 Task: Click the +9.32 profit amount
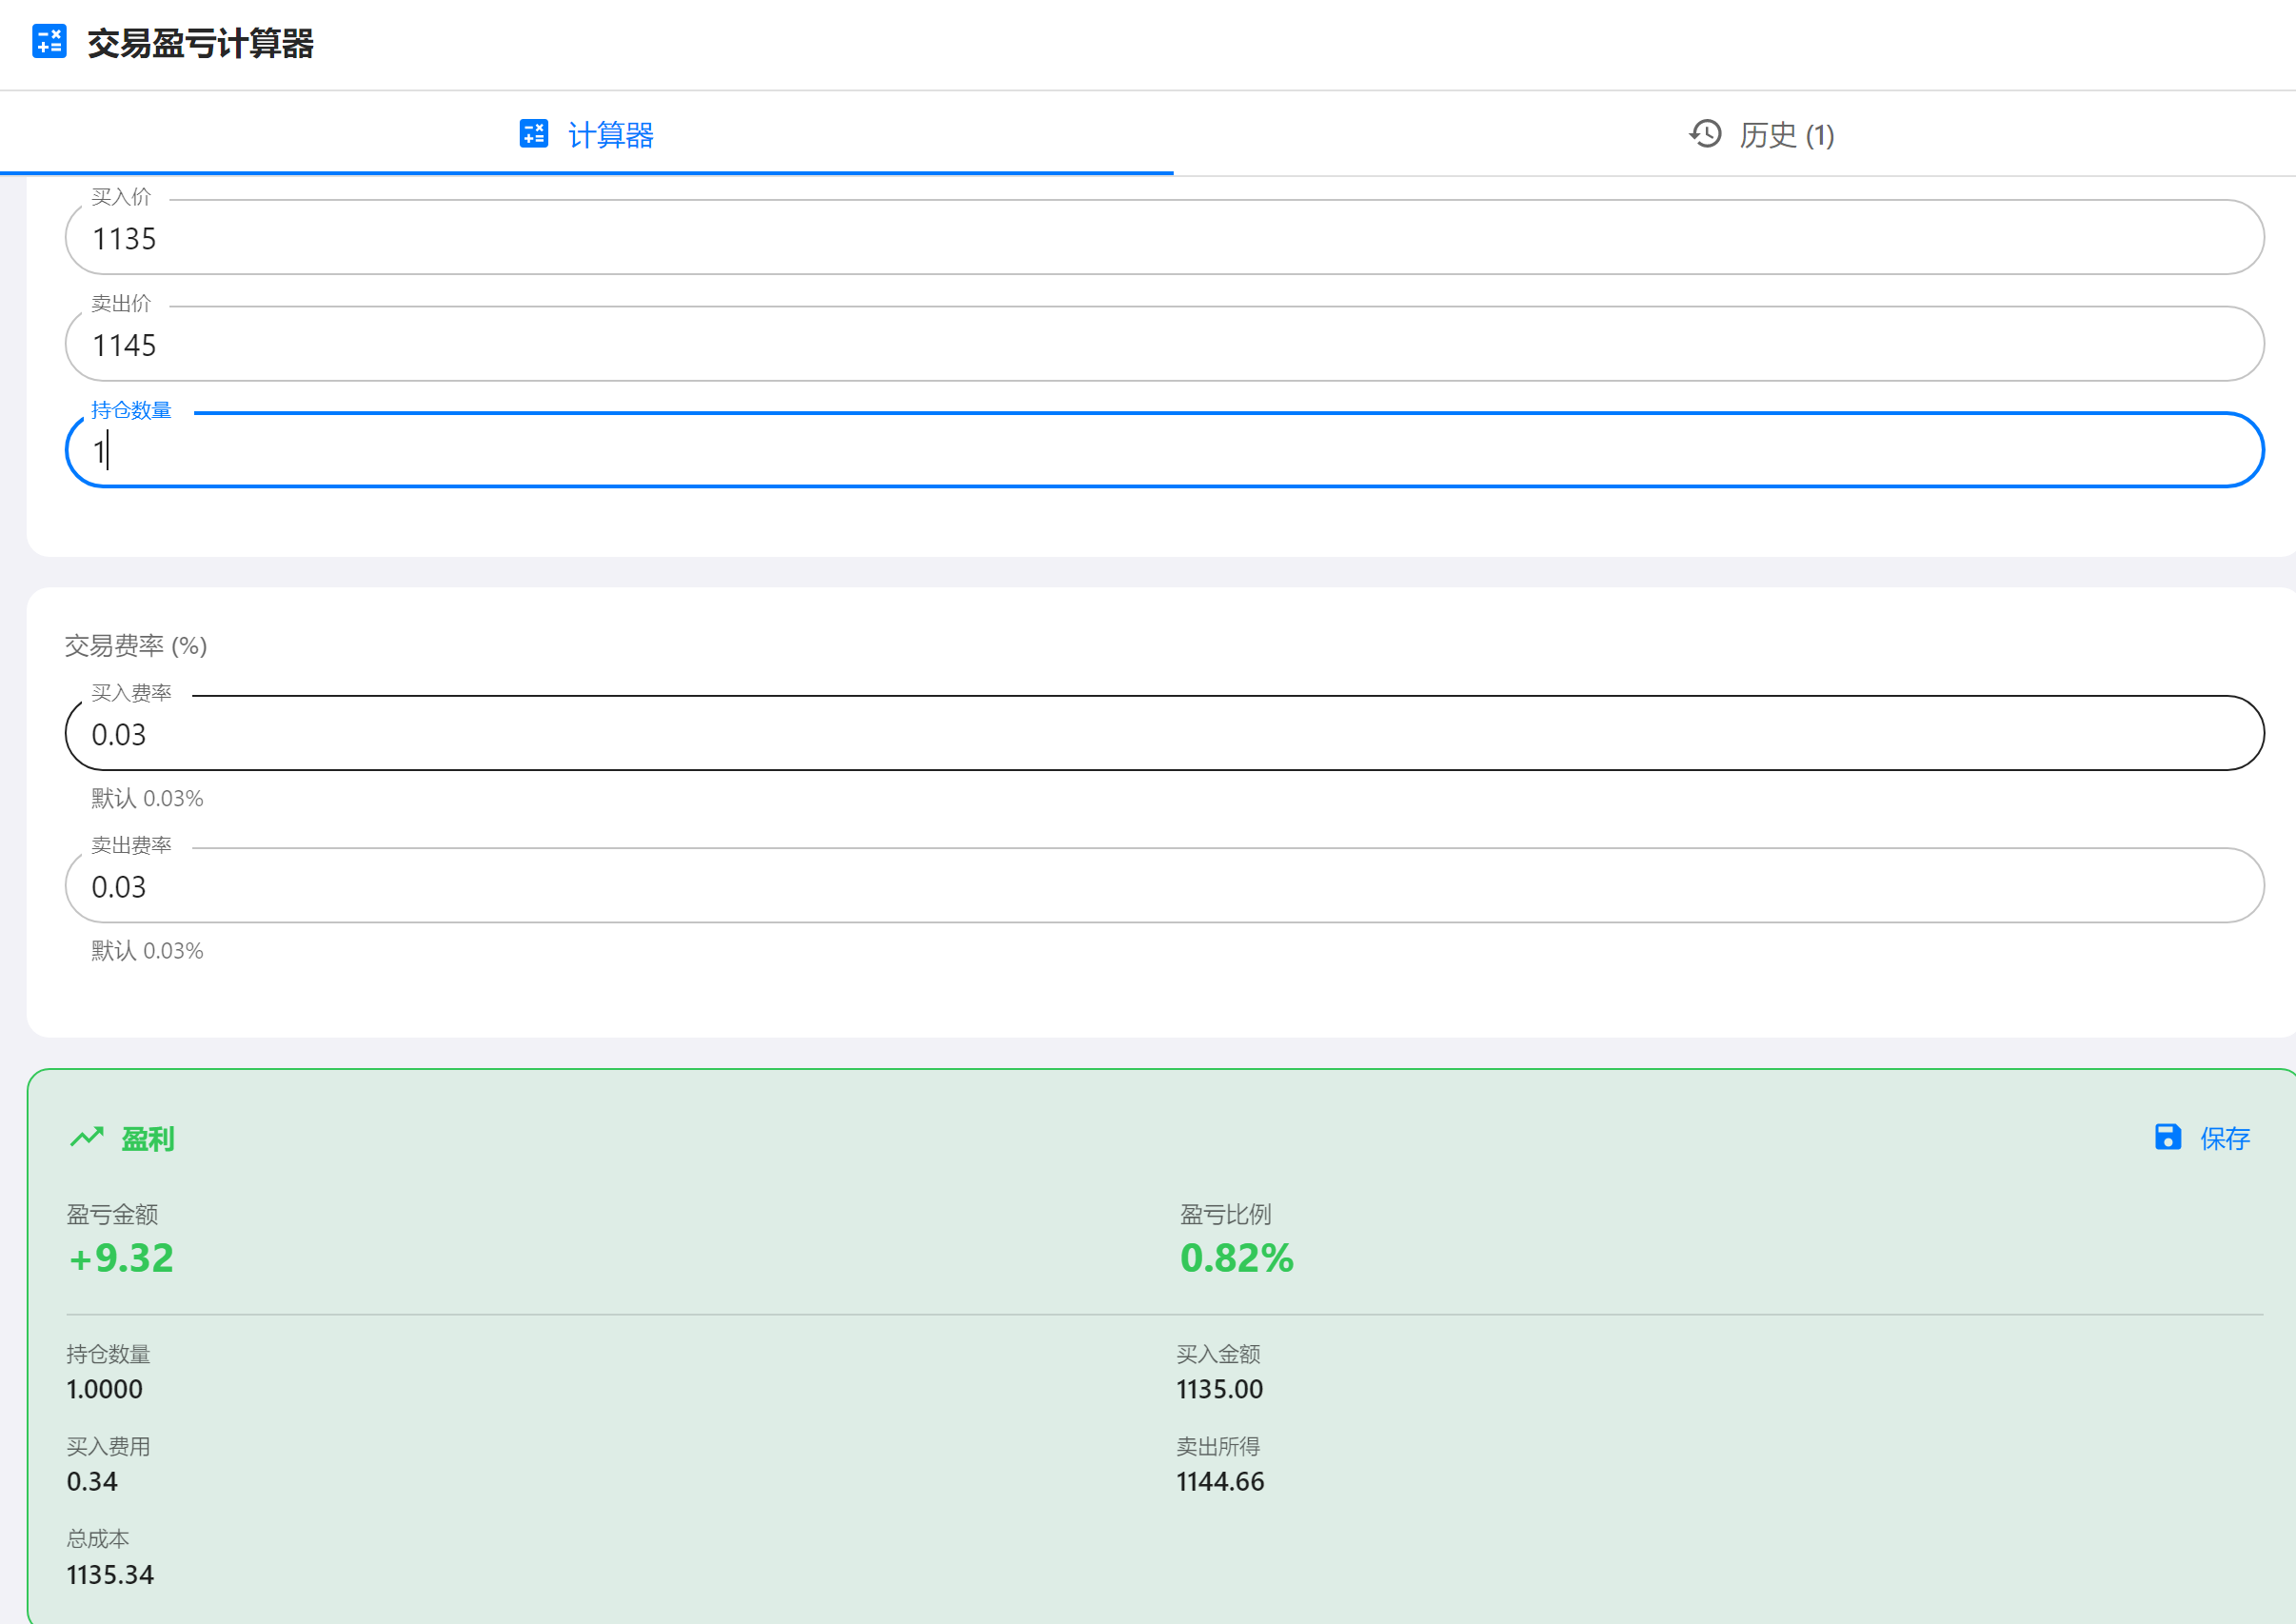[121, 1258]
